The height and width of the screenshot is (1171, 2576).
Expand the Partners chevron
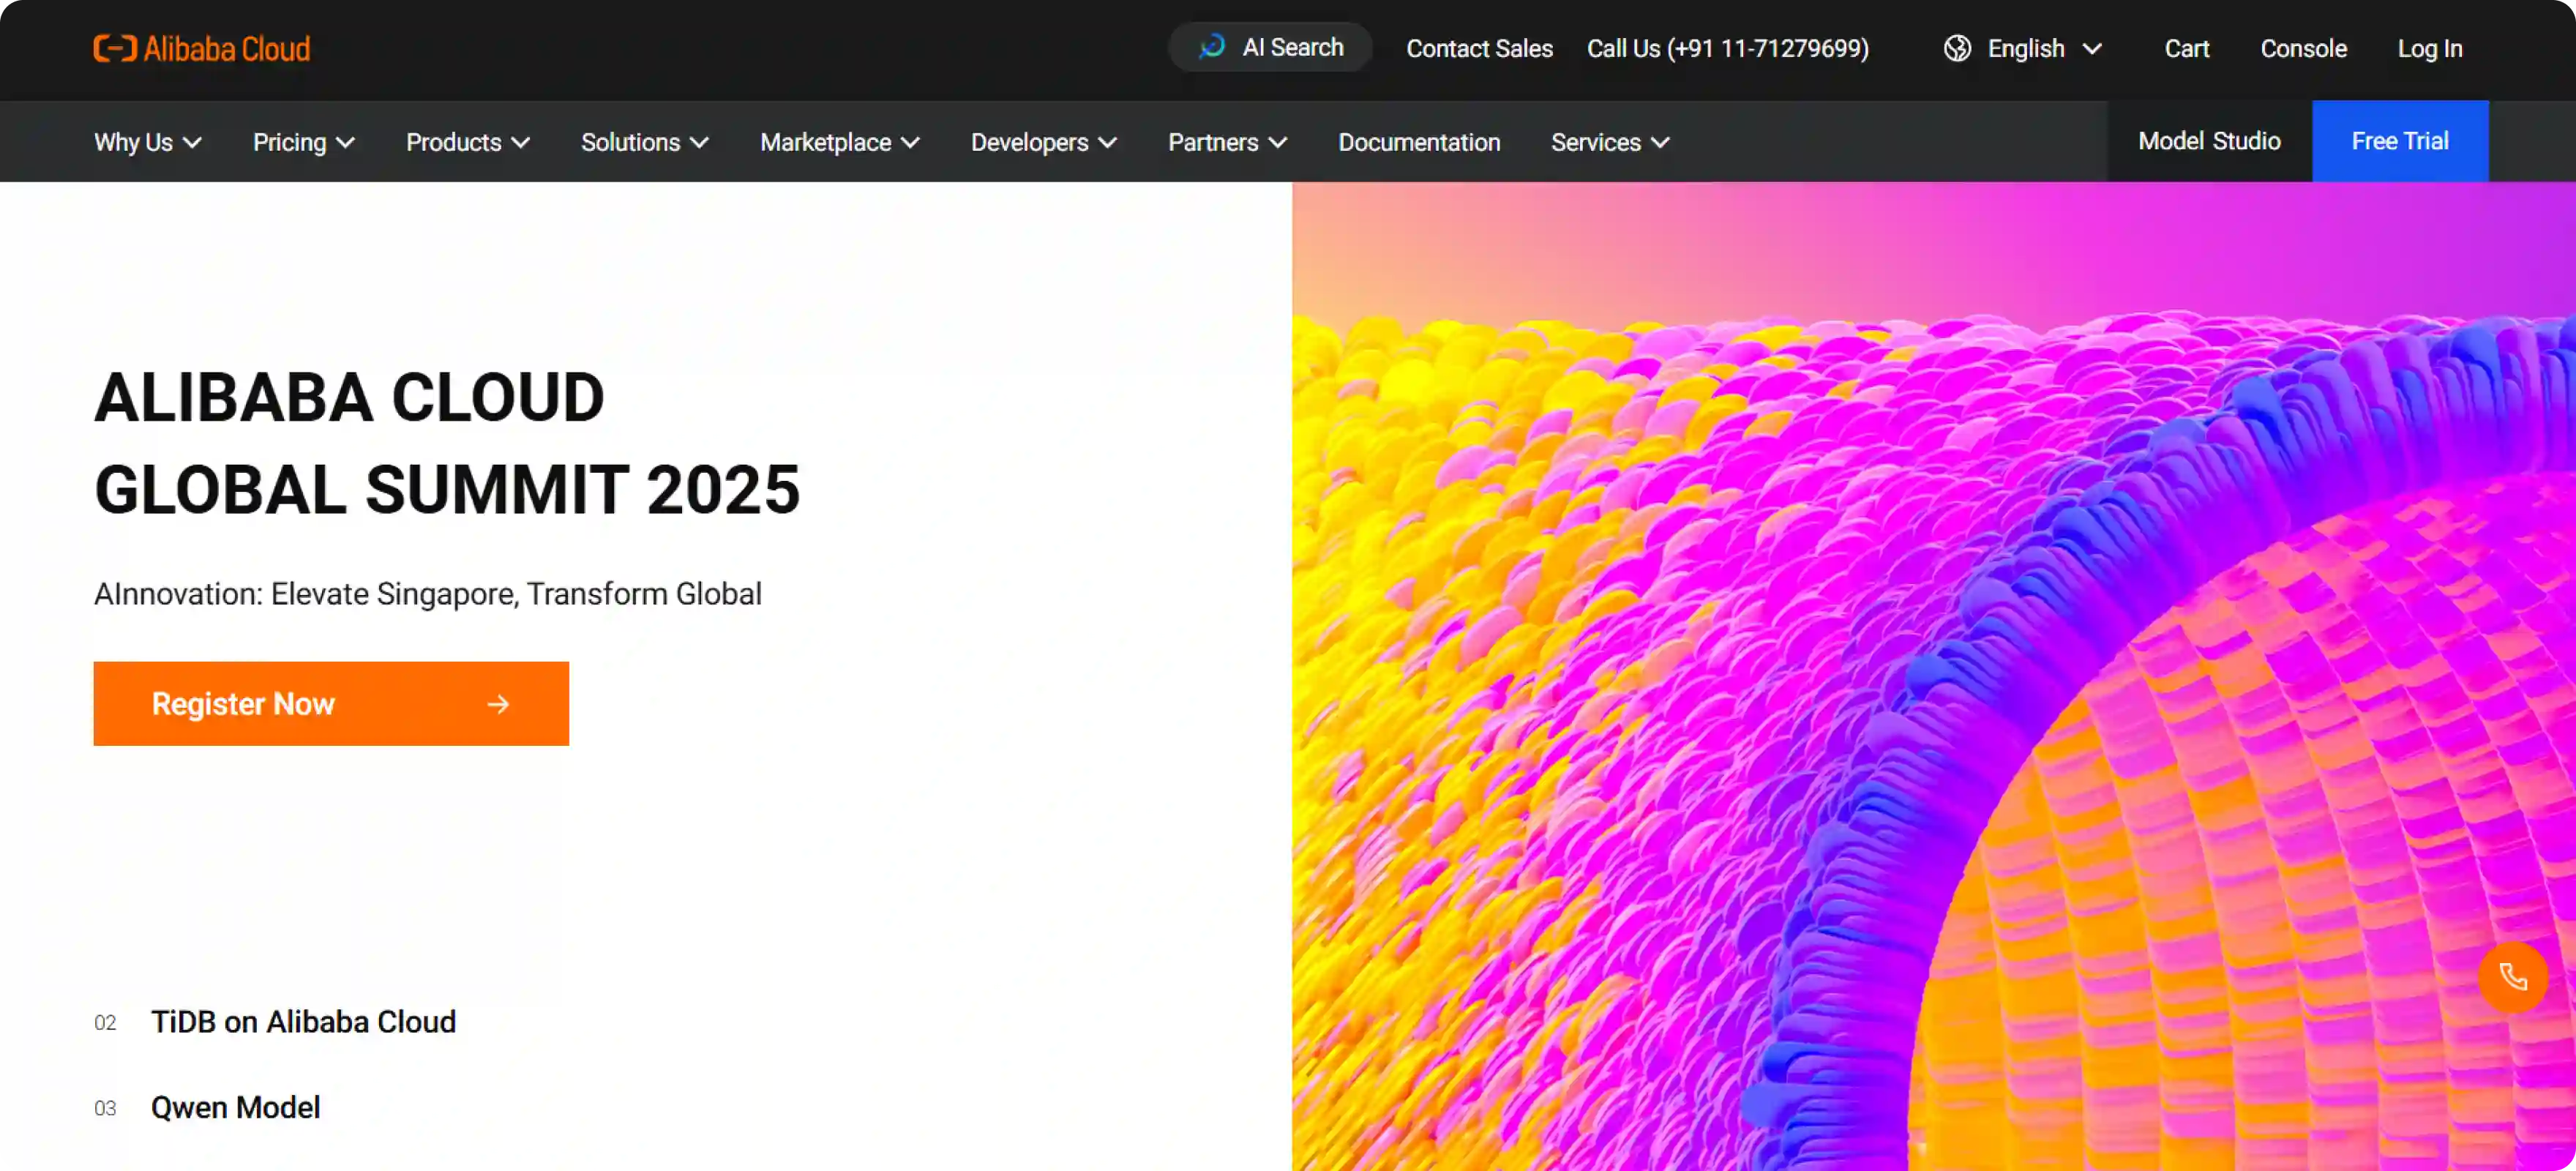(1277, 143)
